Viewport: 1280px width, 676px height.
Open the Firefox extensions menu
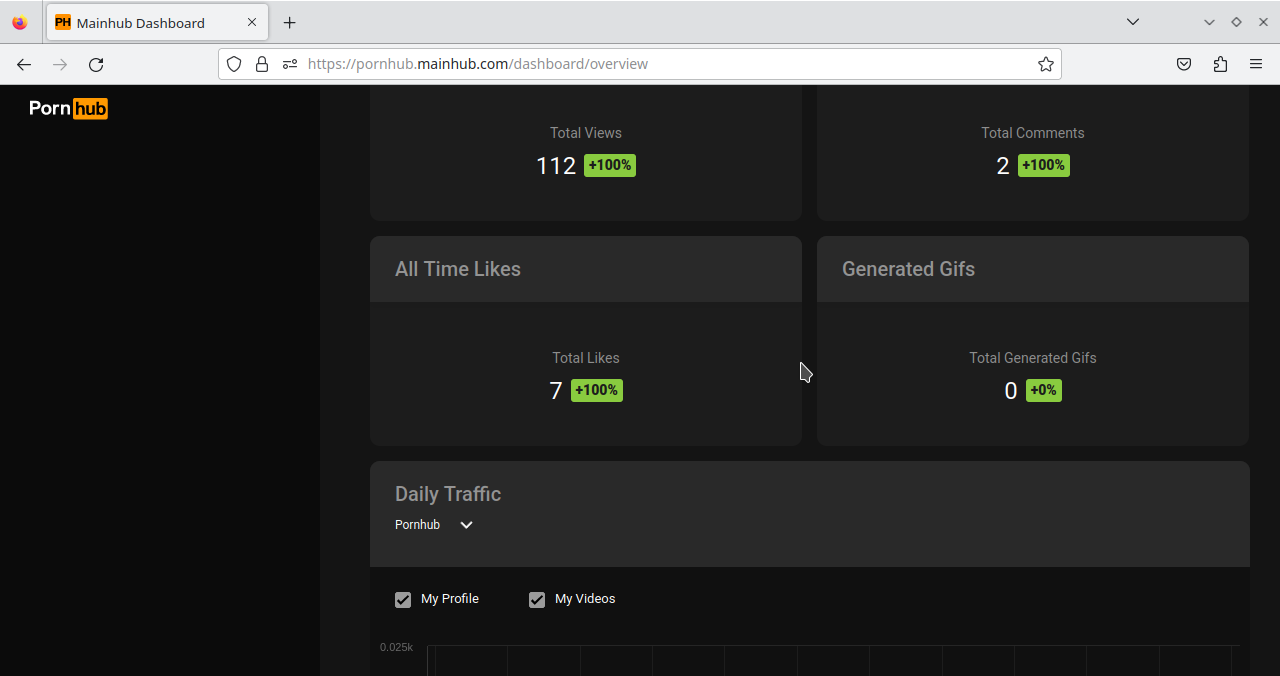pyautogui.click(x=1220, y=64)
